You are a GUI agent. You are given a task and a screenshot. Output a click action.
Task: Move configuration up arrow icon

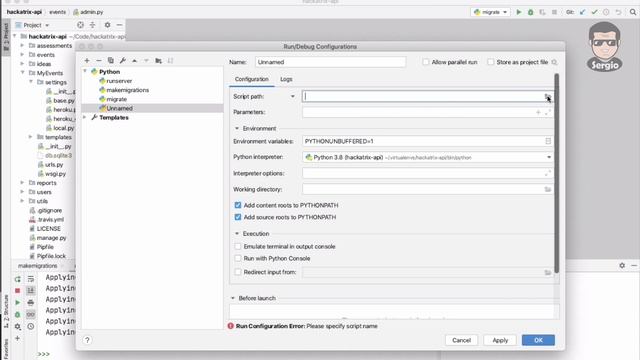[x=134, y=60]
